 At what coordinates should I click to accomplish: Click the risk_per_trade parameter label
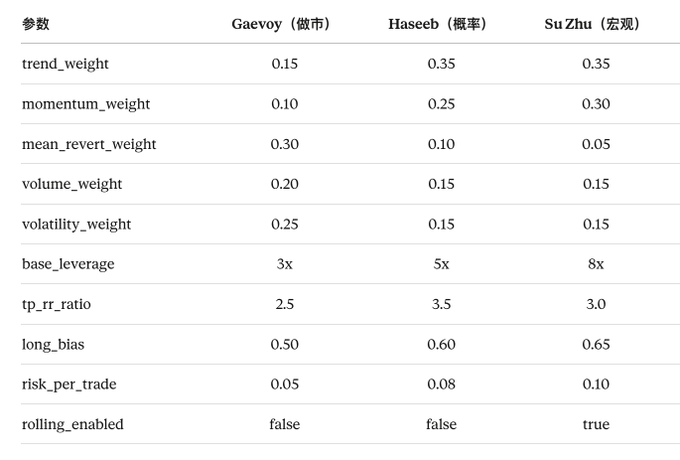(x=69, y=385)
